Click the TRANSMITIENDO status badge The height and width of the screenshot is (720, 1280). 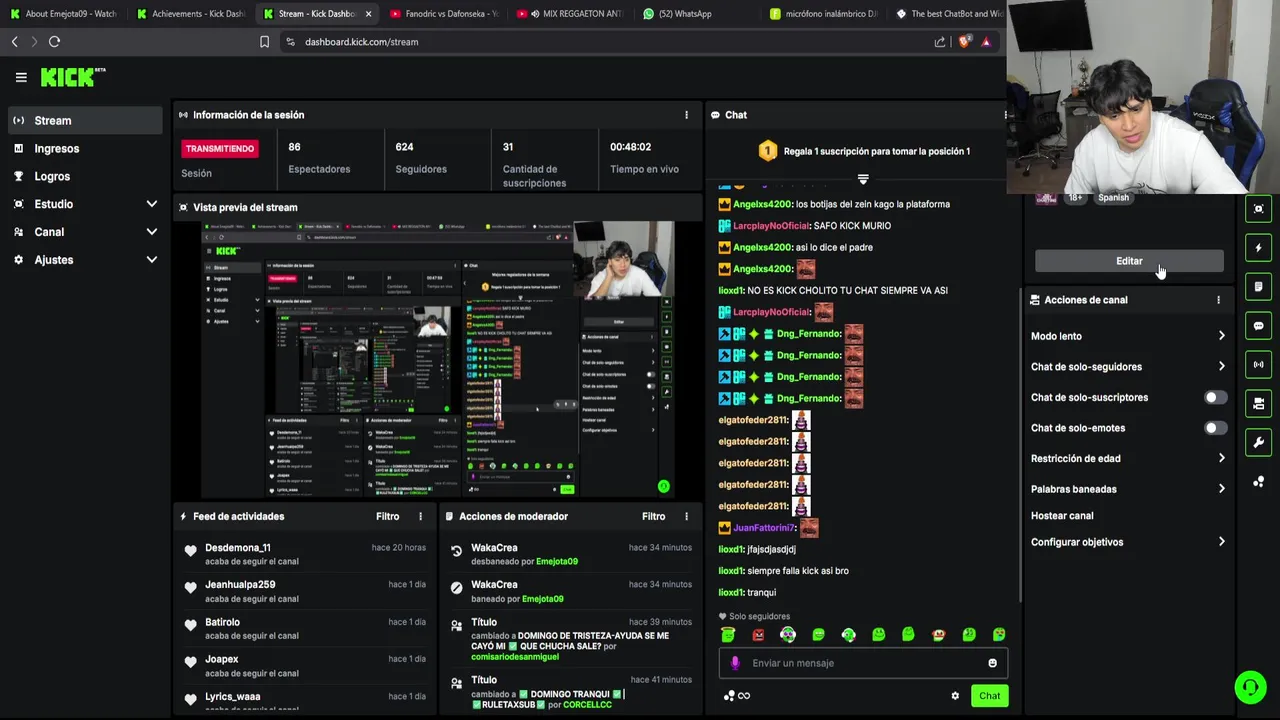(x=220, y=149)
